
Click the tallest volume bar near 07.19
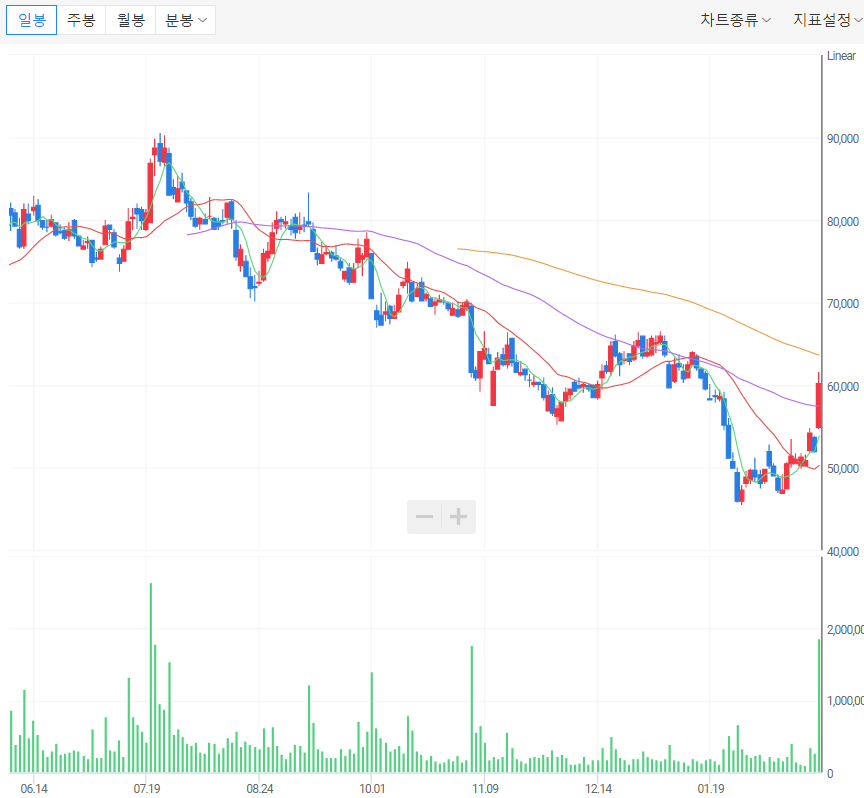[150, 677]
